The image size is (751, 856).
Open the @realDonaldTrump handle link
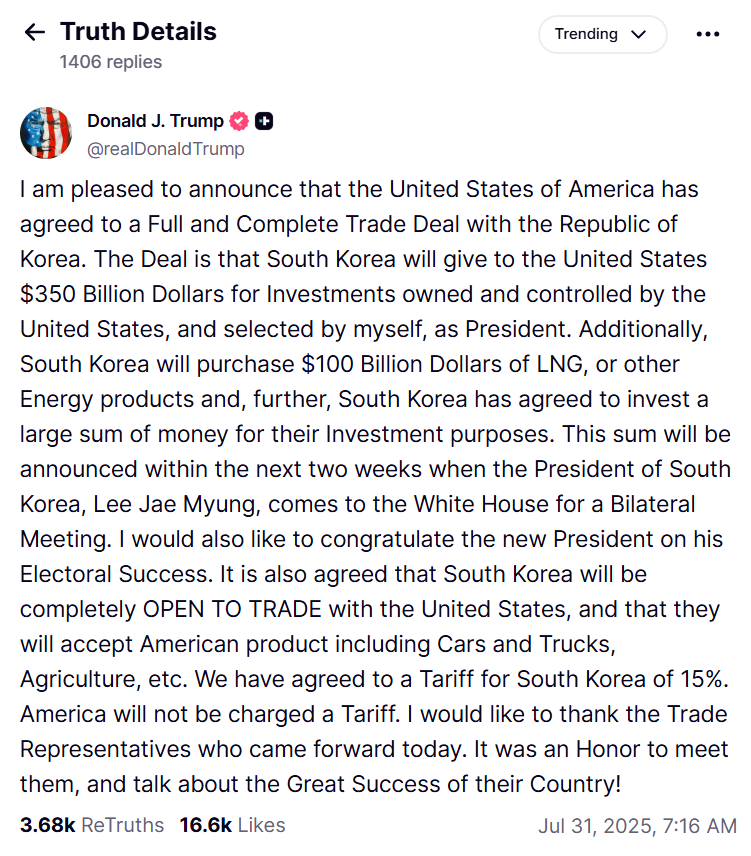(x=165, y=148)
